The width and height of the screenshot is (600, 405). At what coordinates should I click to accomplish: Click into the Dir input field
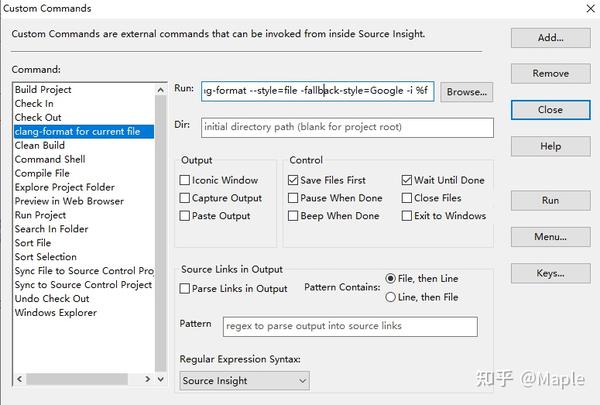coord(347,127)
